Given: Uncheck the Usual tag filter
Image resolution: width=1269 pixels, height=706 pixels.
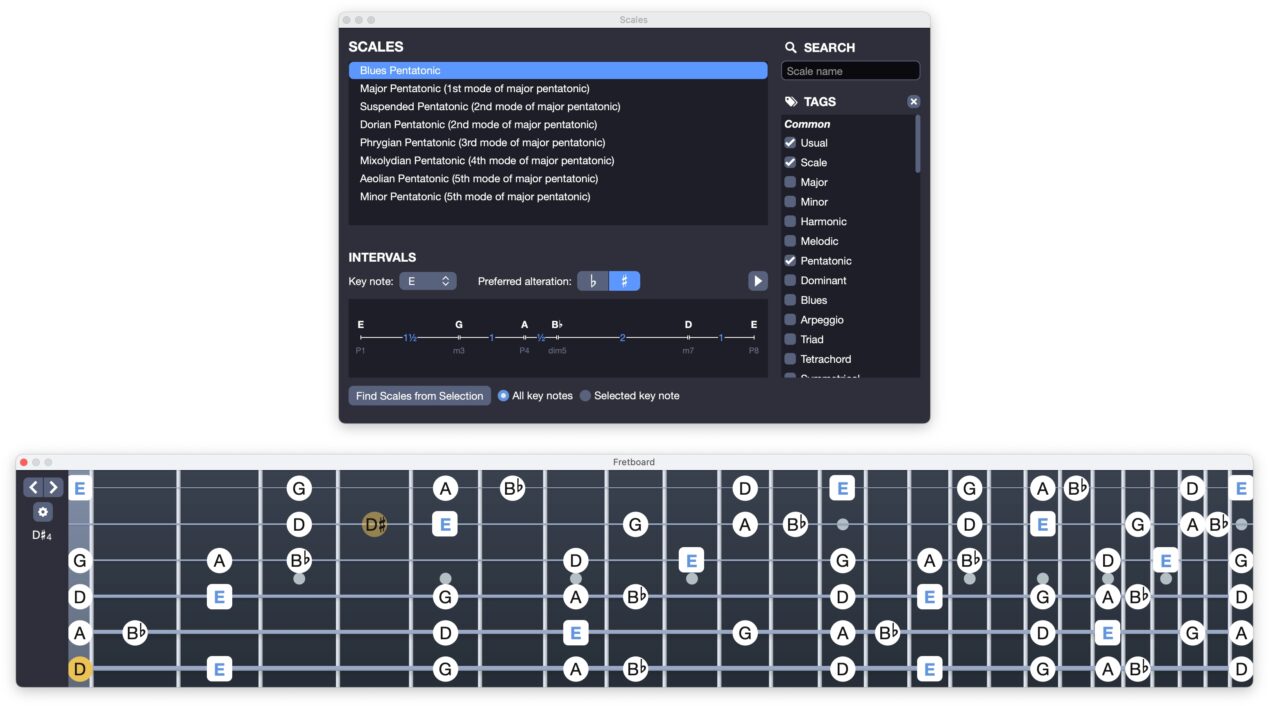Looking at the screenshot, I should coord(790,142).
